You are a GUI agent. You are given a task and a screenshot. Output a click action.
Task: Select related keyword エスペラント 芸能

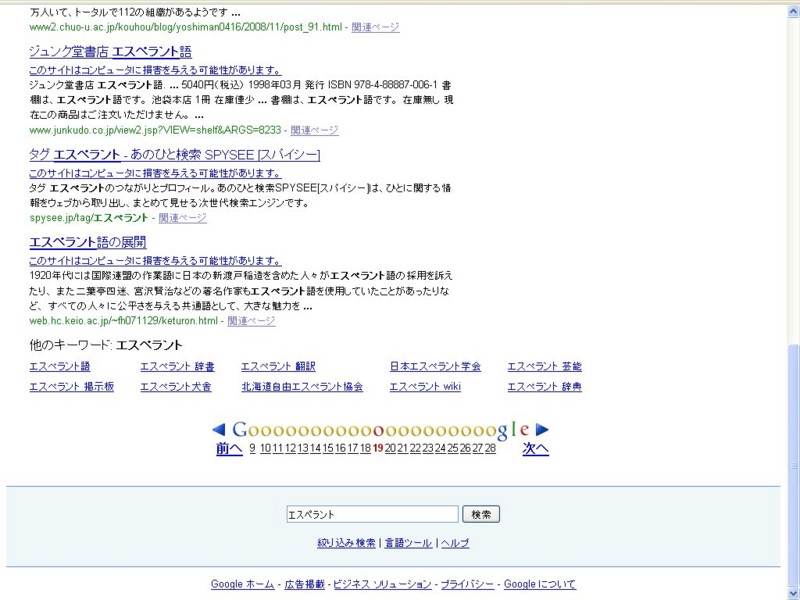(544, 366)
